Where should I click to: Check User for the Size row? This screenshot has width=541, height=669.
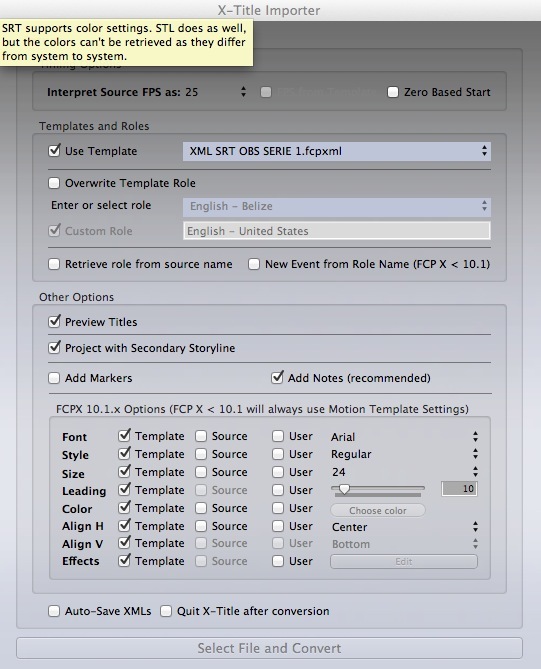[278, 472]
